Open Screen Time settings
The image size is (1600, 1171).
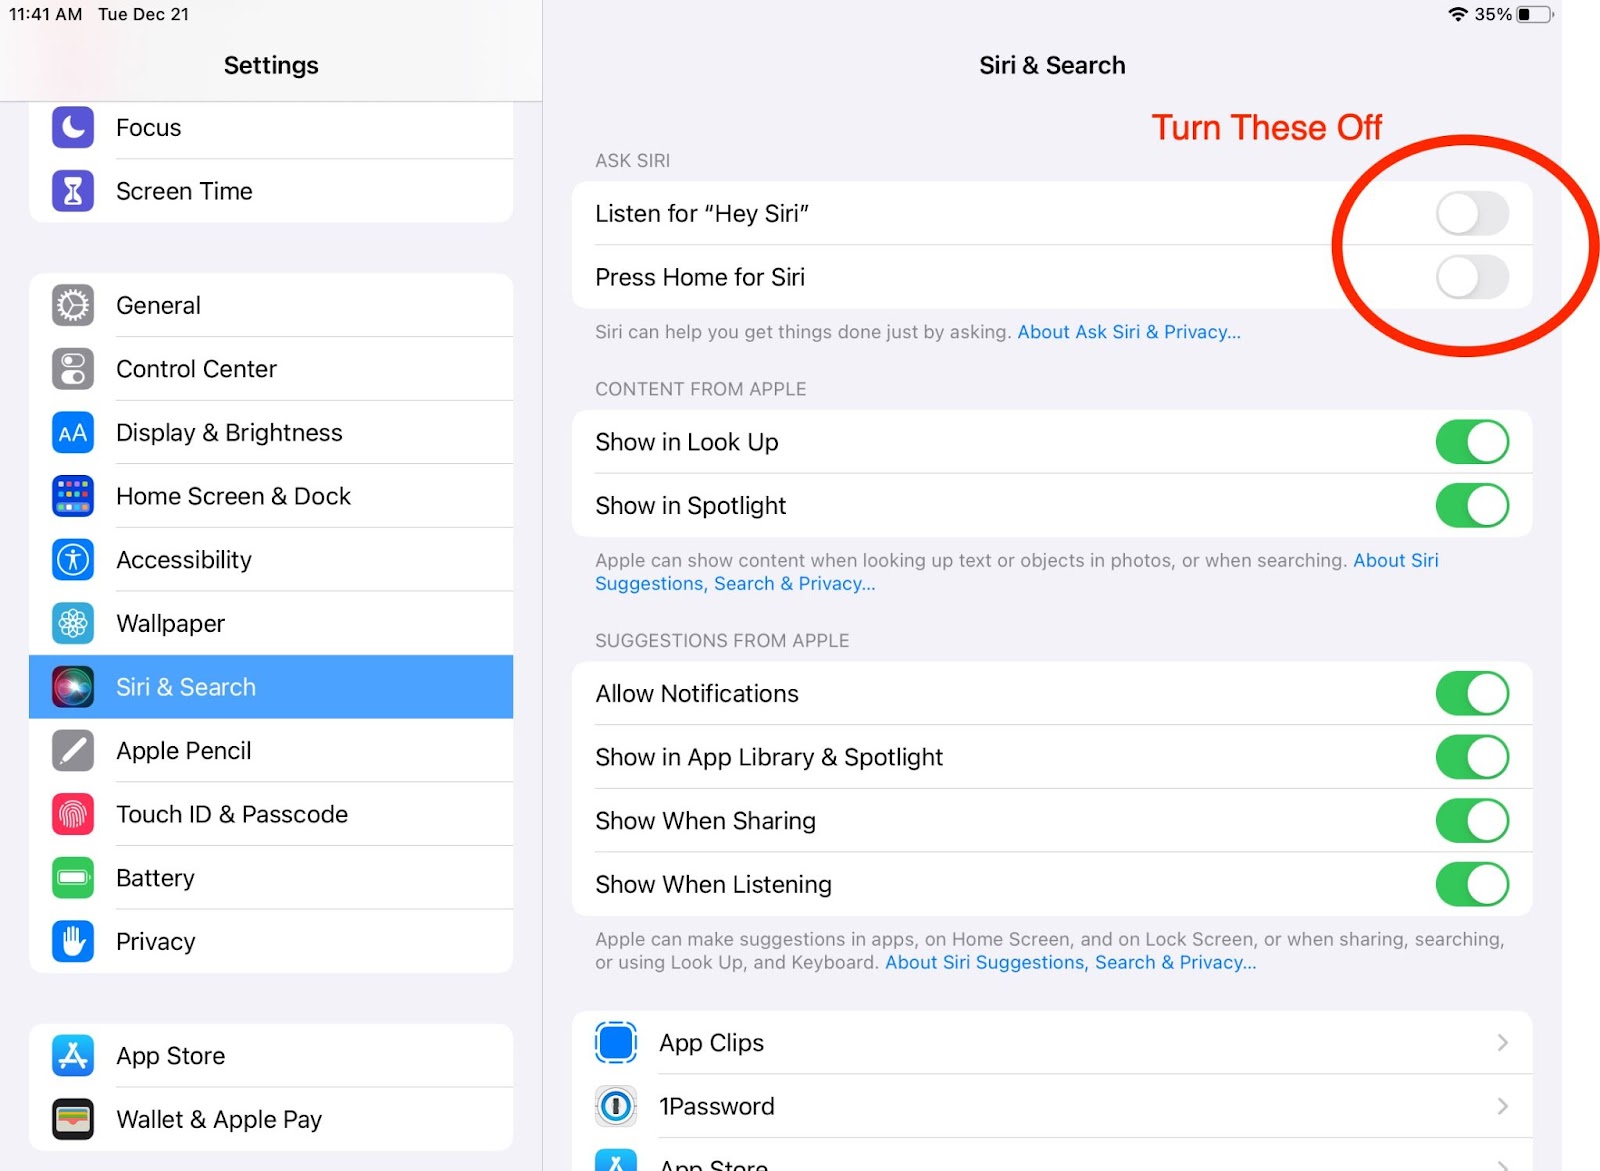click(271, 191)
